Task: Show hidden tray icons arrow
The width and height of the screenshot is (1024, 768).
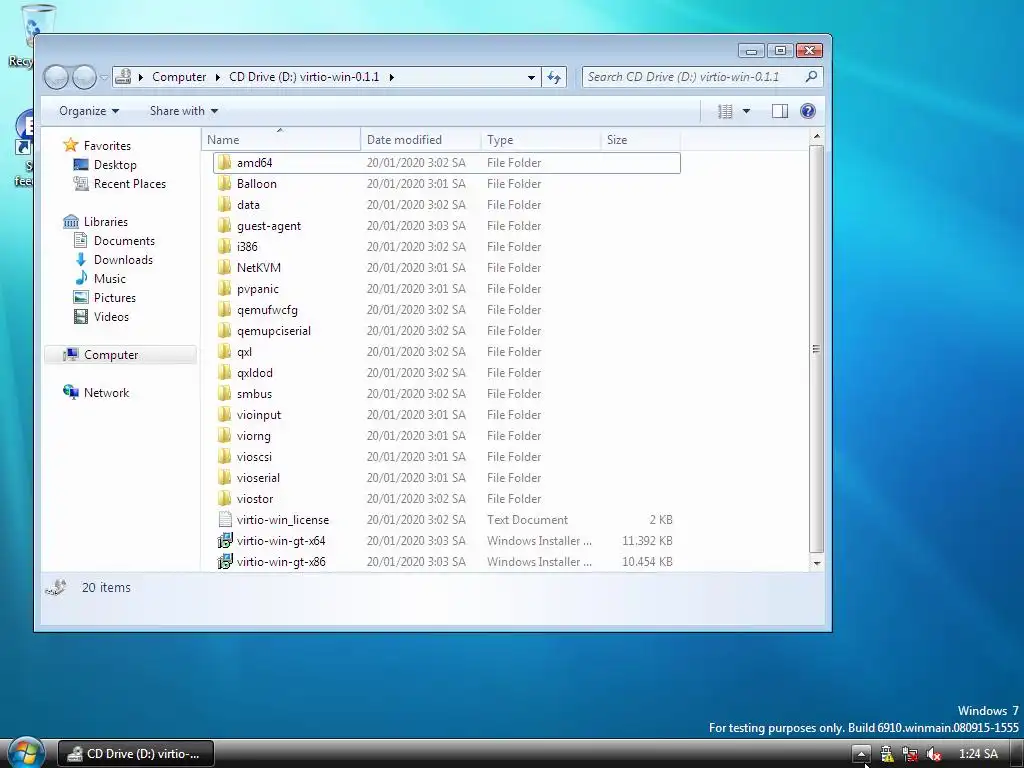Action: click(x=861, y=754)
